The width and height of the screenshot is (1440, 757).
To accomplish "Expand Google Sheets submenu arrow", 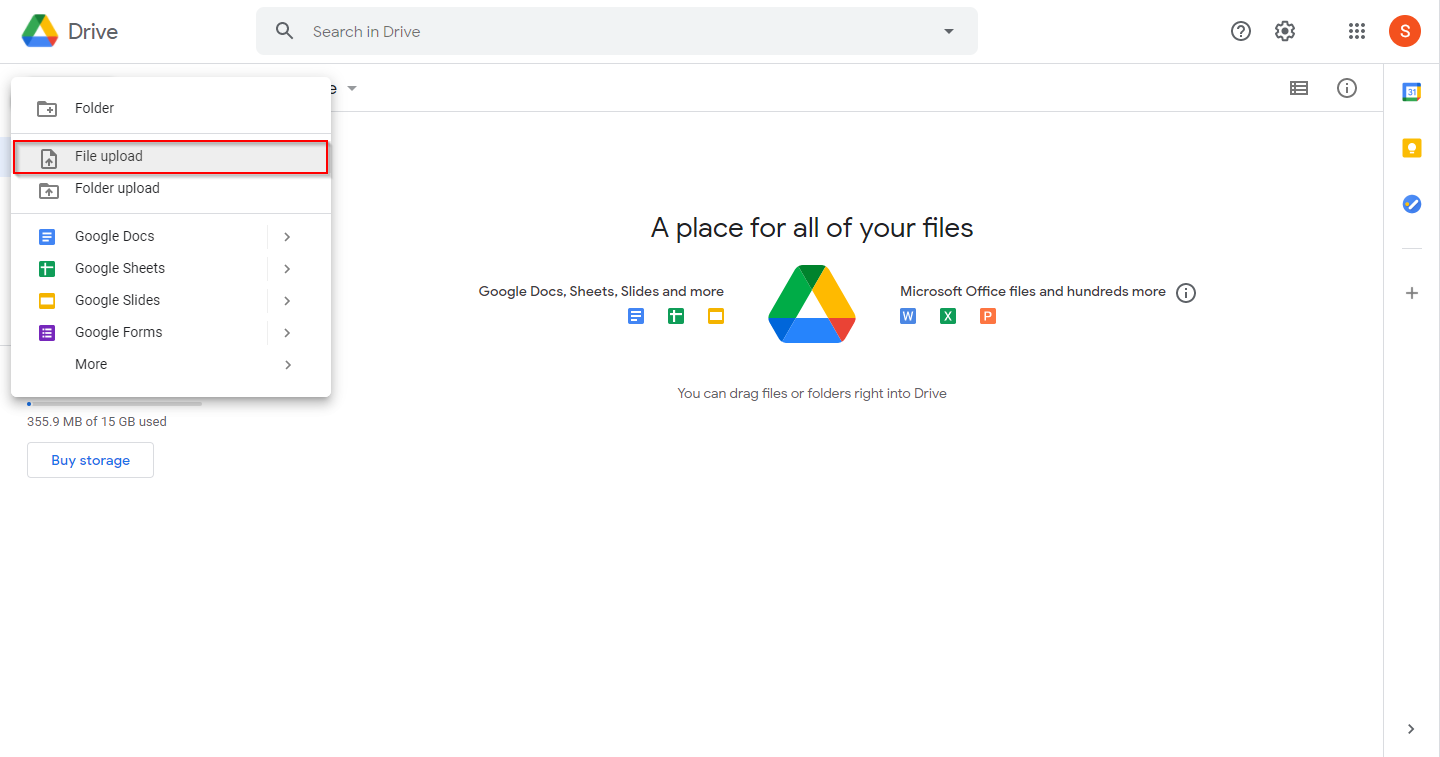I will pyautogui.click(x=287, y=269).
